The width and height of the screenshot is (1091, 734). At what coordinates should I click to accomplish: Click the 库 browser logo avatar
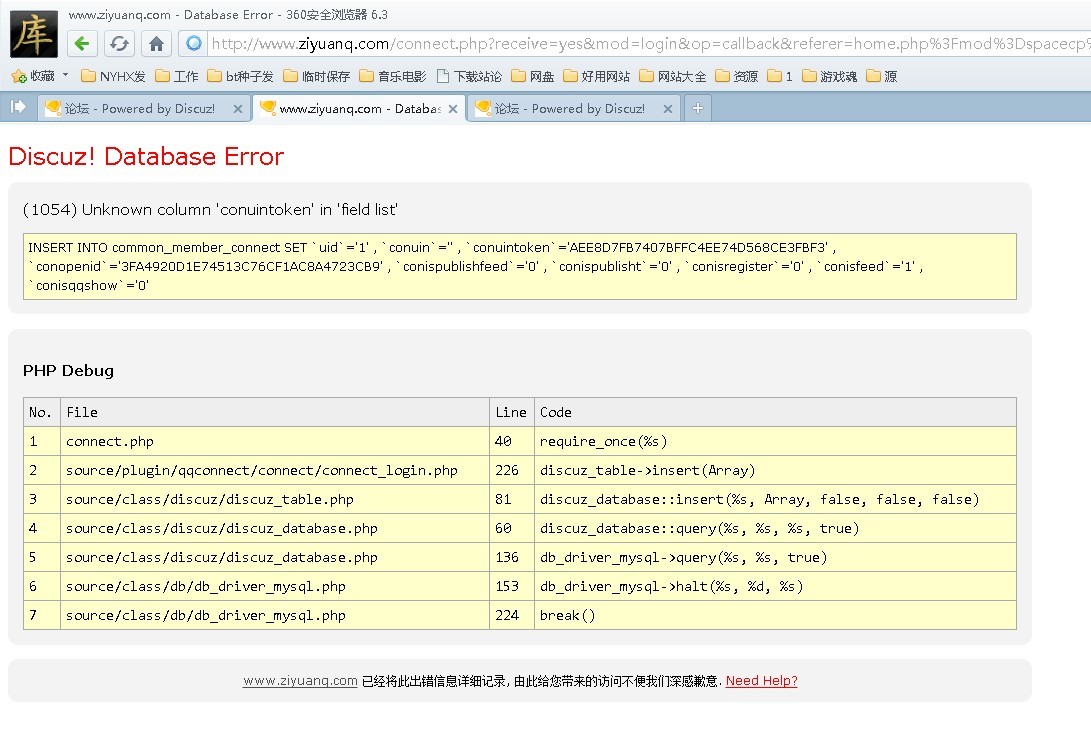pyautogui.click(x=34, y=32)
